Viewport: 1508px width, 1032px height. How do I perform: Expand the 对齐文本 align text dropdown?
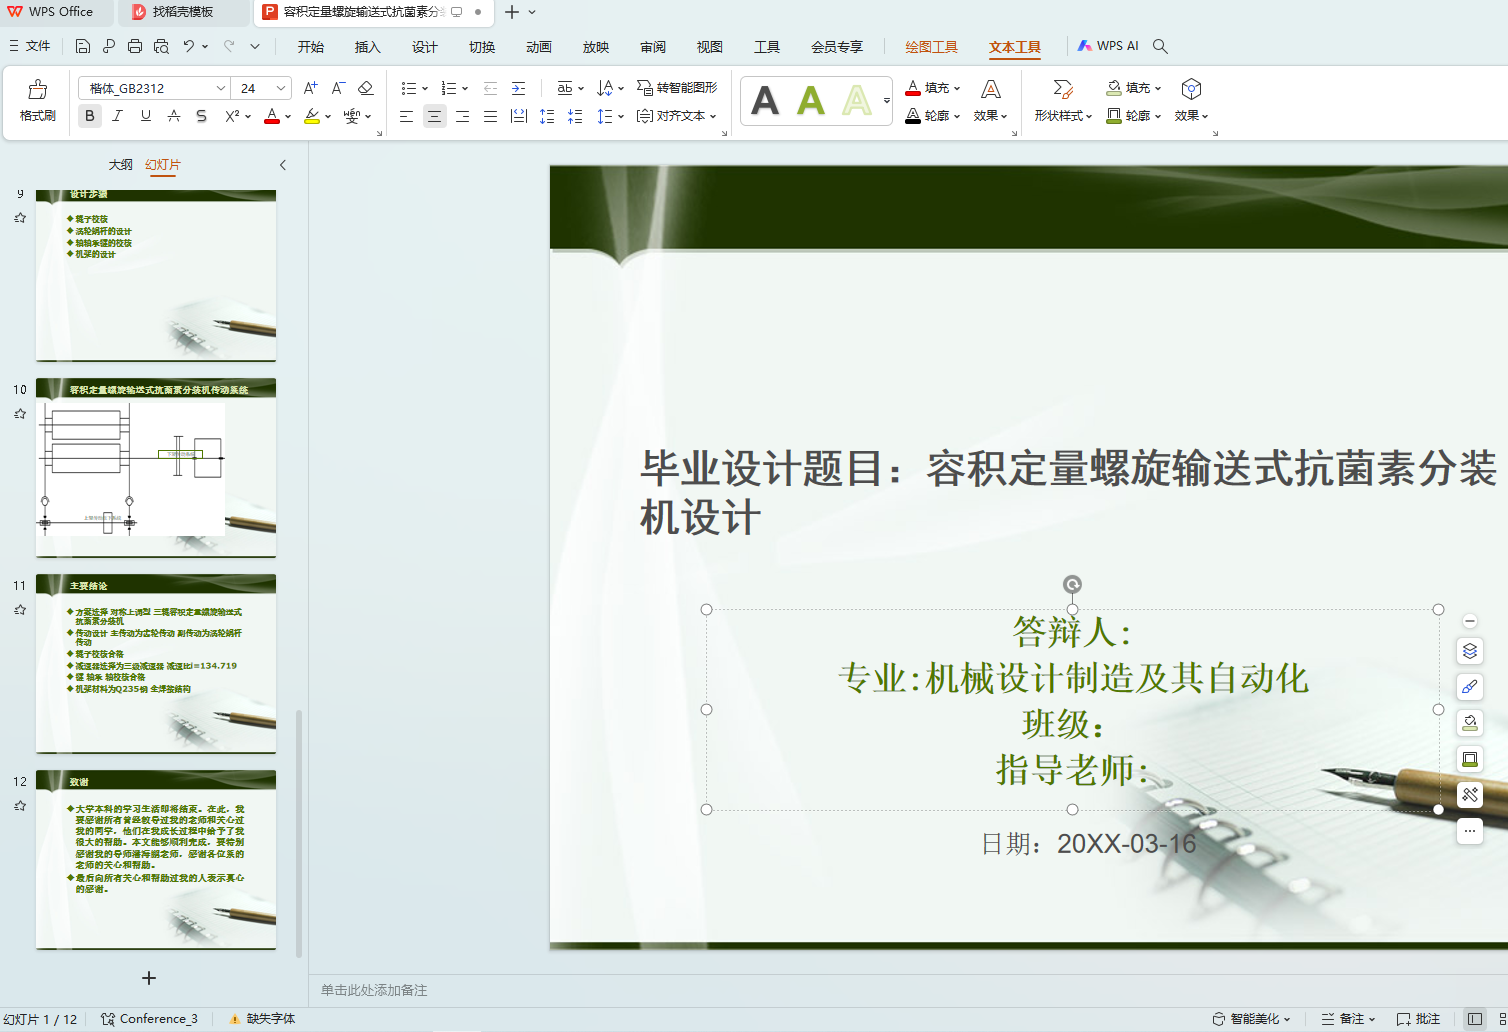click(x=677, y=116)
